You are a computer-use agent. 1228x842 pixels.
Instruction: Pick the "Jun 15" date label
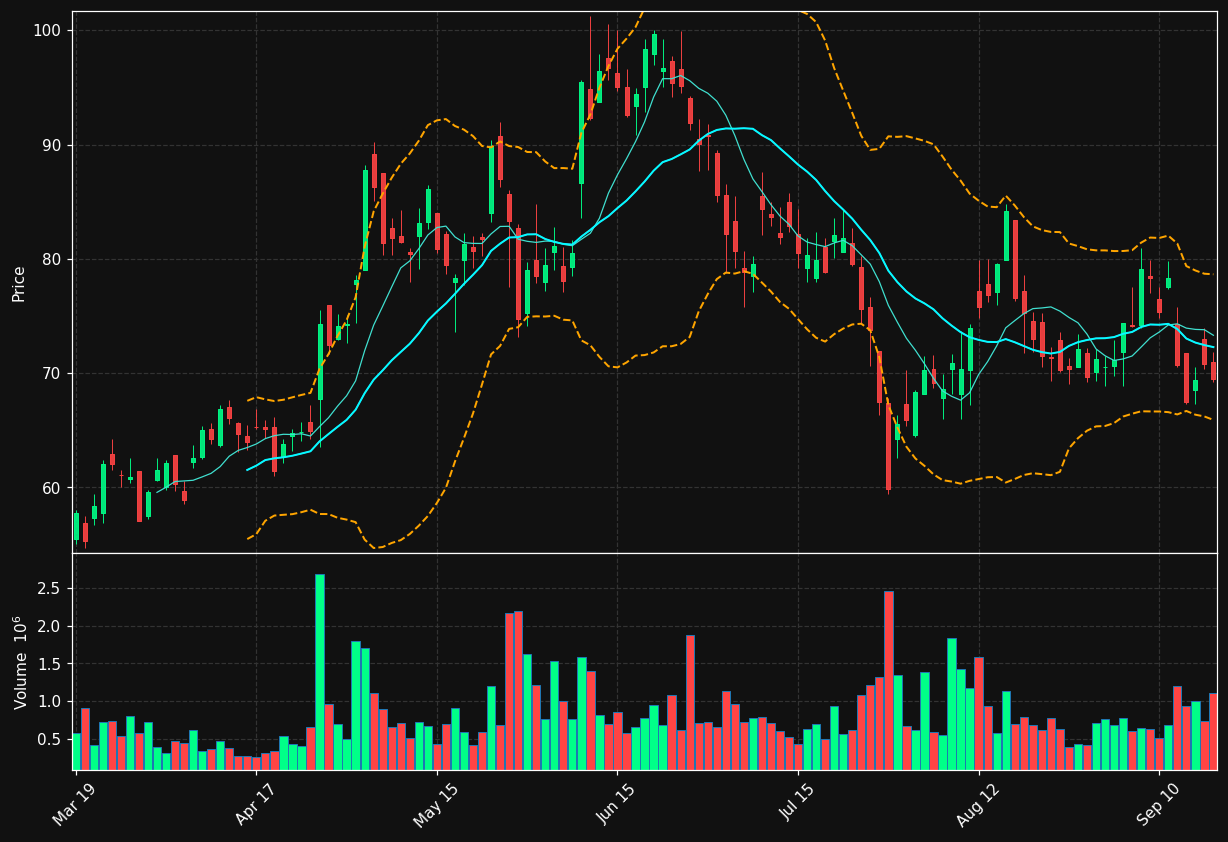click(x=616, y=805)
